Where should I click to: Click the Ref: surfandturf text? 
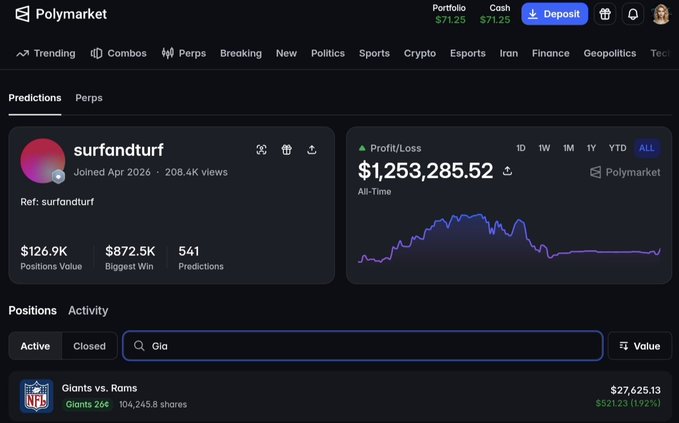pos(57,202)
